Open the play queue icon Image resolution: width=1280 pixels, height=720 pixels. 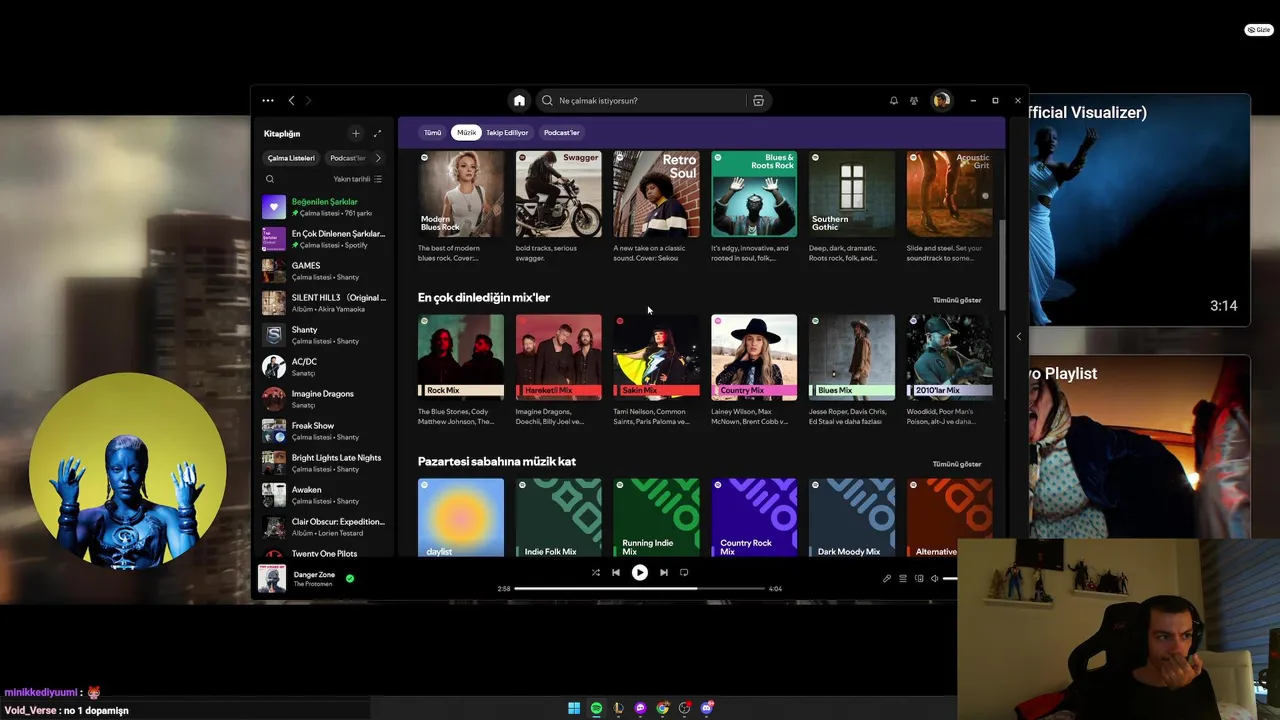(903, 578)
